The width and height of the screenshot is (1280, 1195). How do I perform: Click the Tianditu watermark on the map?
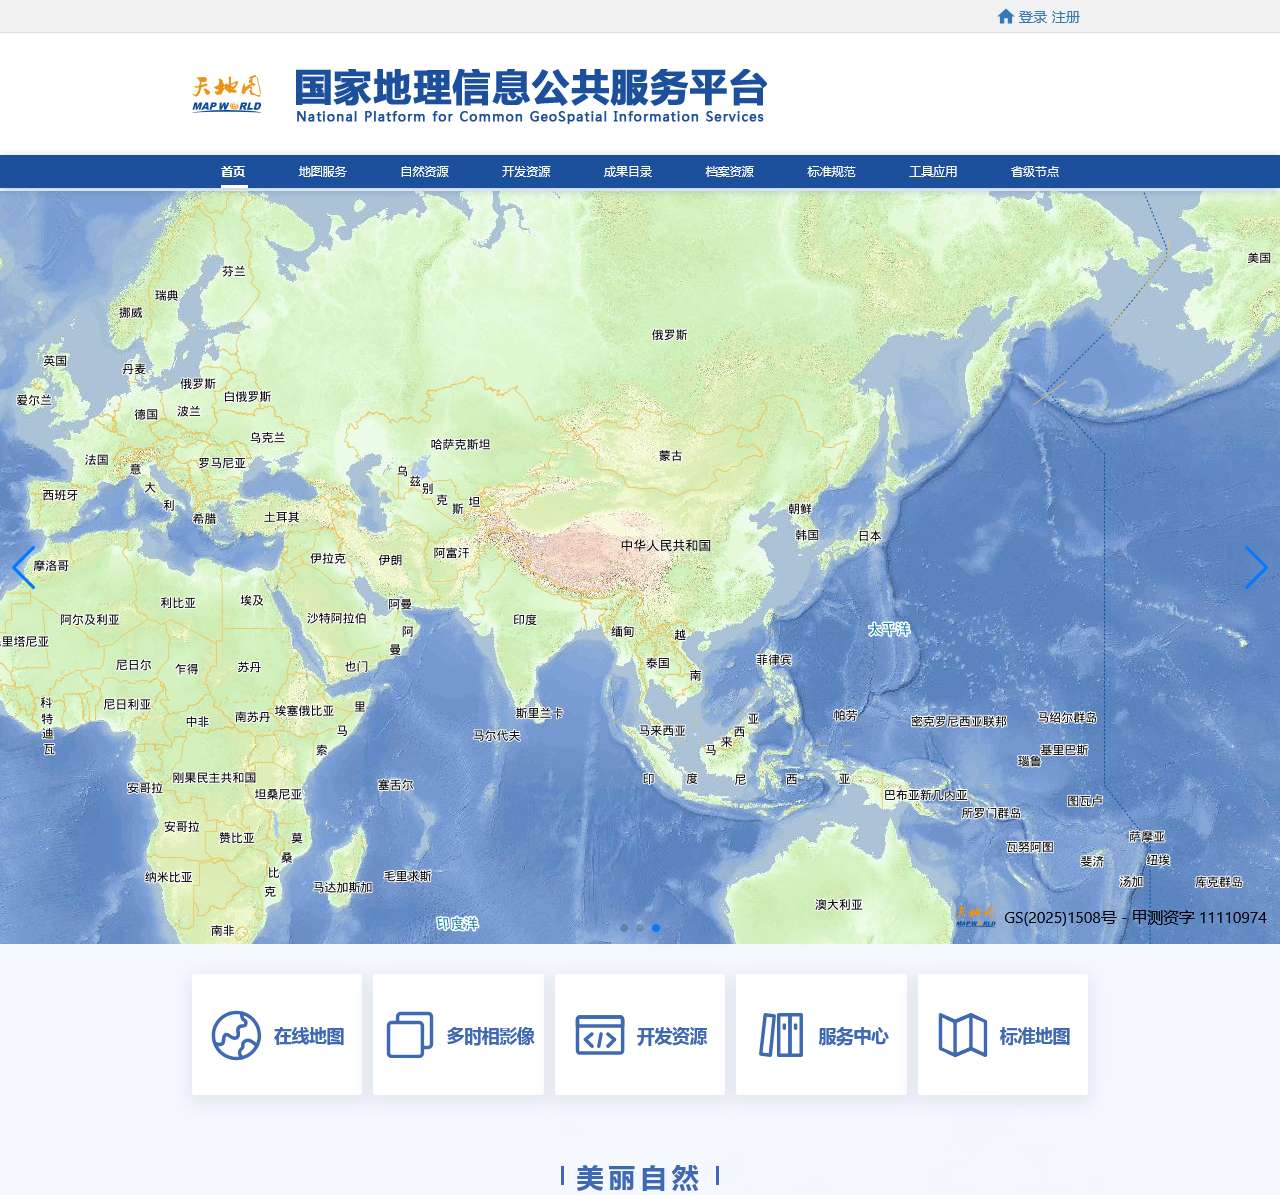coord(975,916)
